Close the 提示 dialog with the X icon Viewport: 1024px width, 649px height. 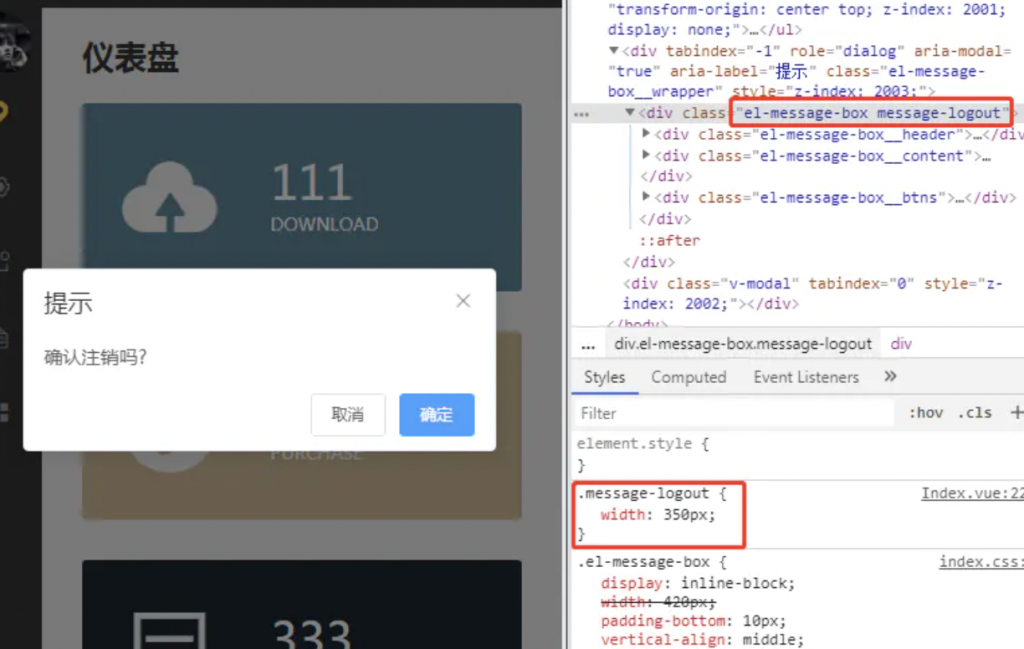tap(463, 301)
